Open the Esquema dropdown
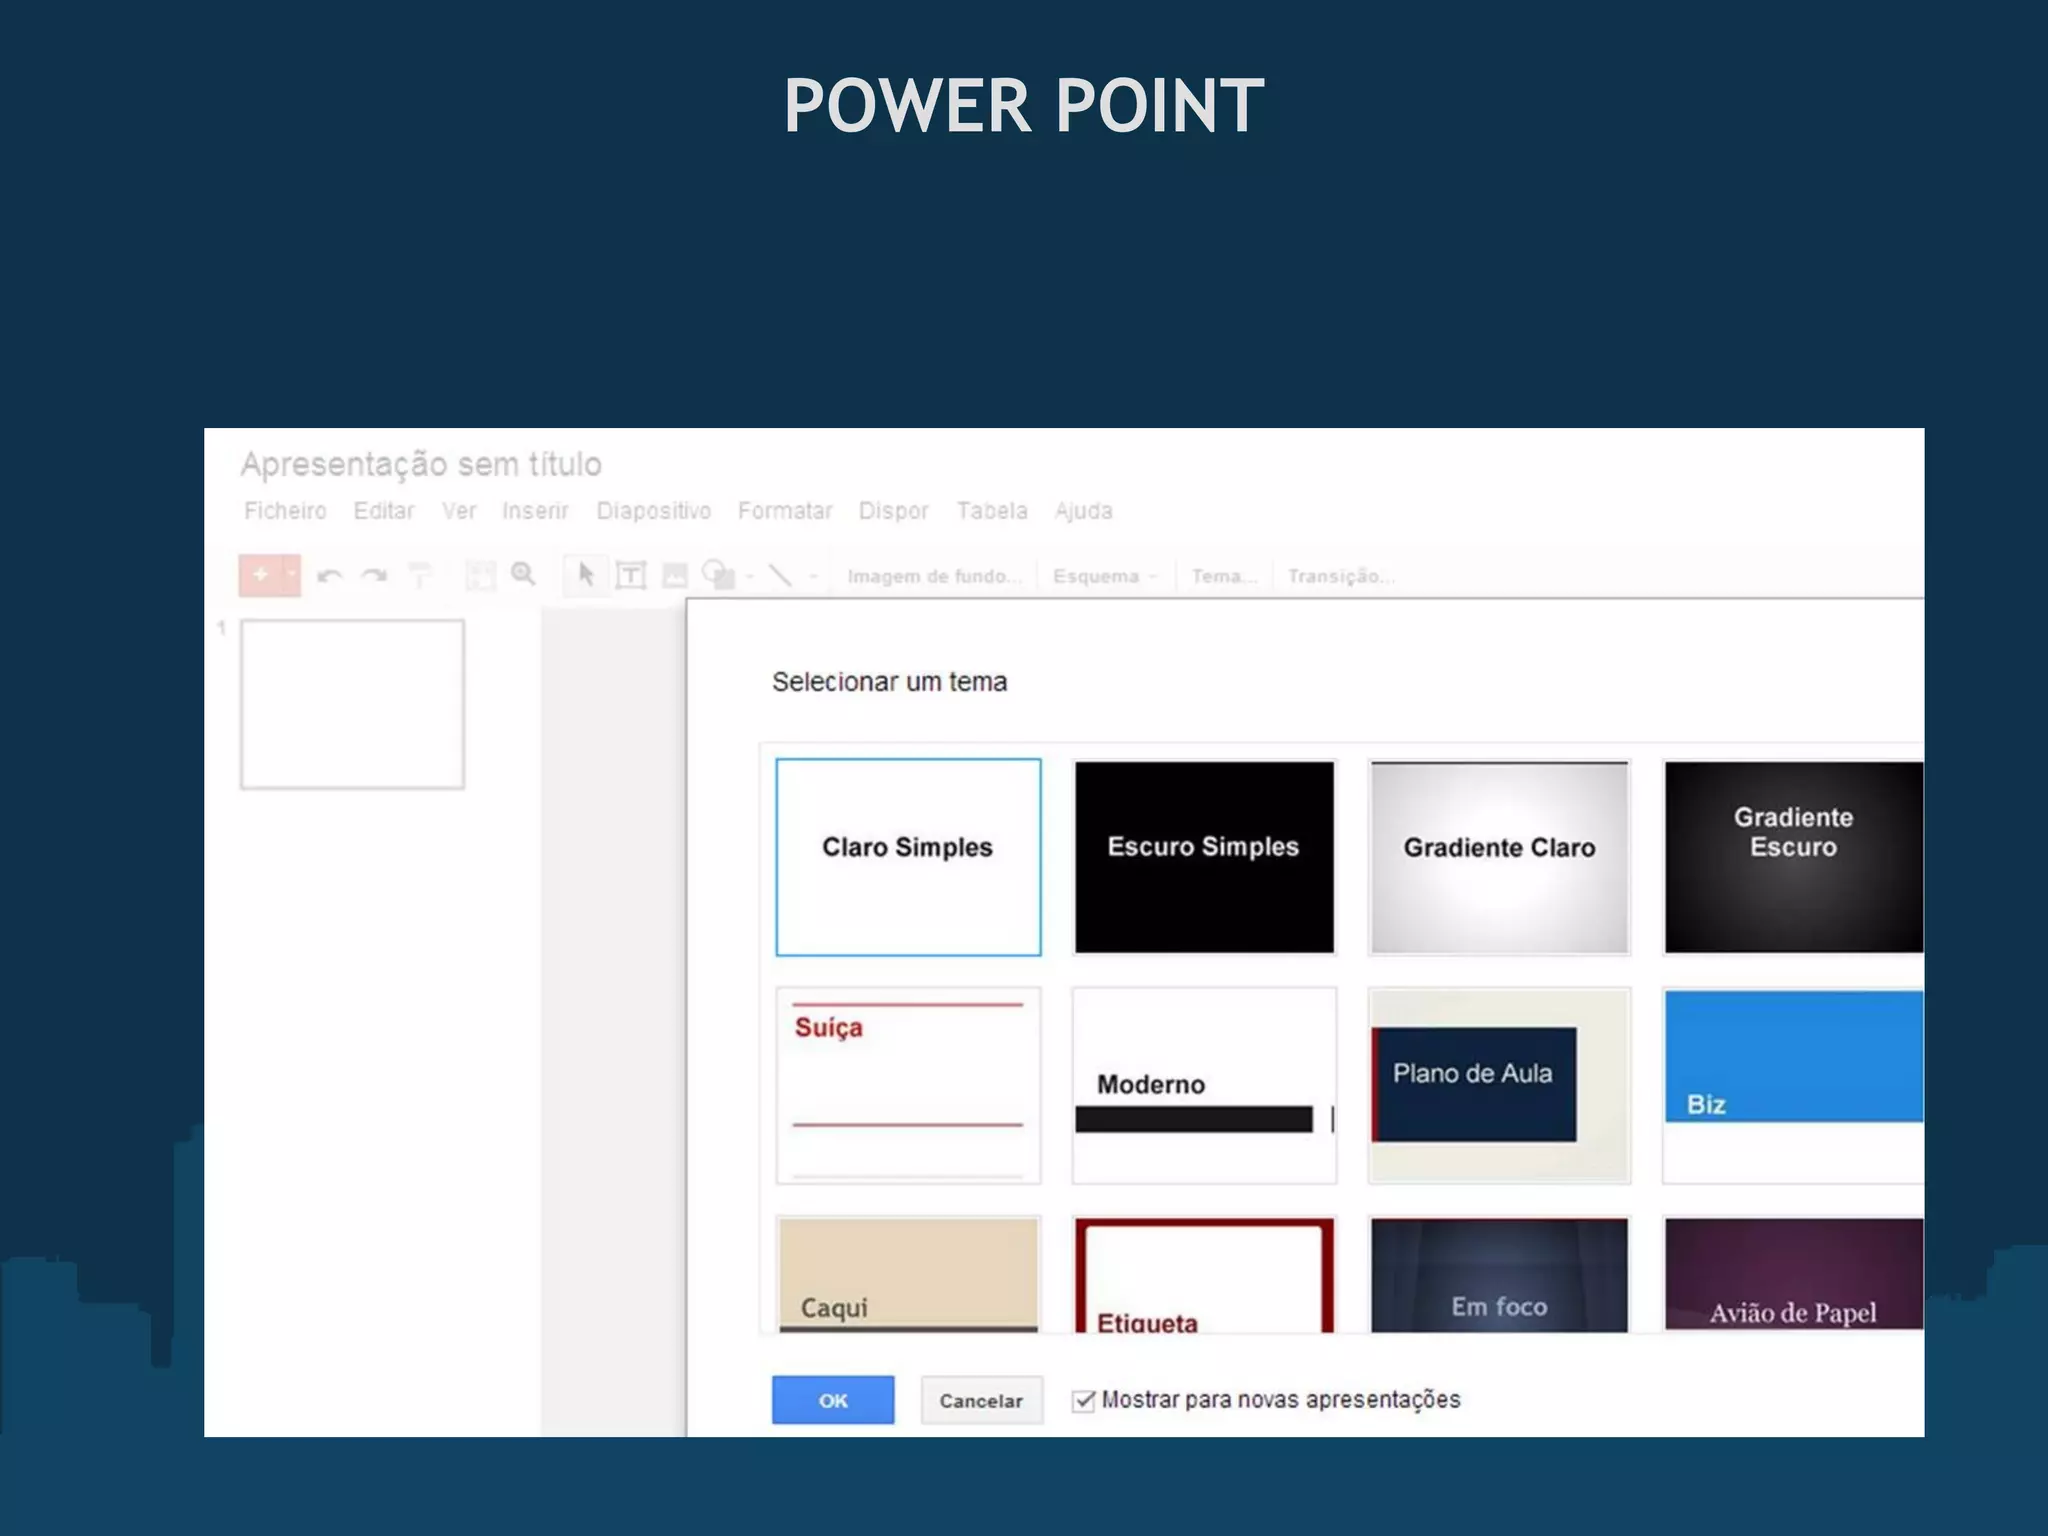The image size is (2048, 1536). (x=1105, y=576)
